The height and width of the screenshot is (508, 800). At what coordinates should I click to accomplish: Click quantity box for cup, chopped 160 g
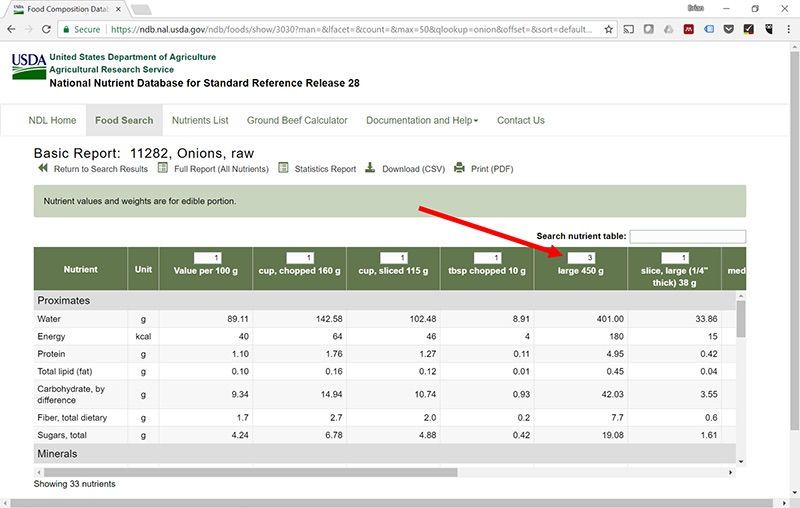300,258
